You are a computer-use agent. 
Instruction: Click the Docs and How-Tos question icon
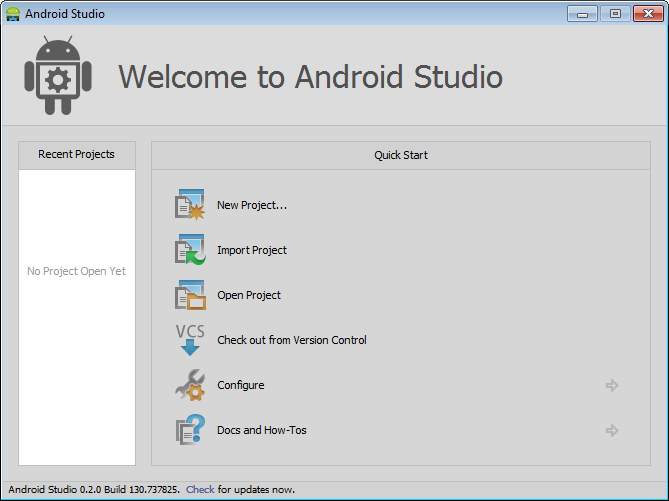(x=190, y=430)
